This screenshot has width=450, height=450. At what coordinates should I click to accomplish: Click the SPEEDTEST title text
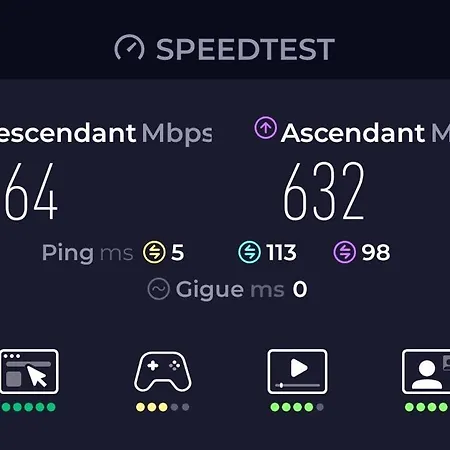click(245, 49)
